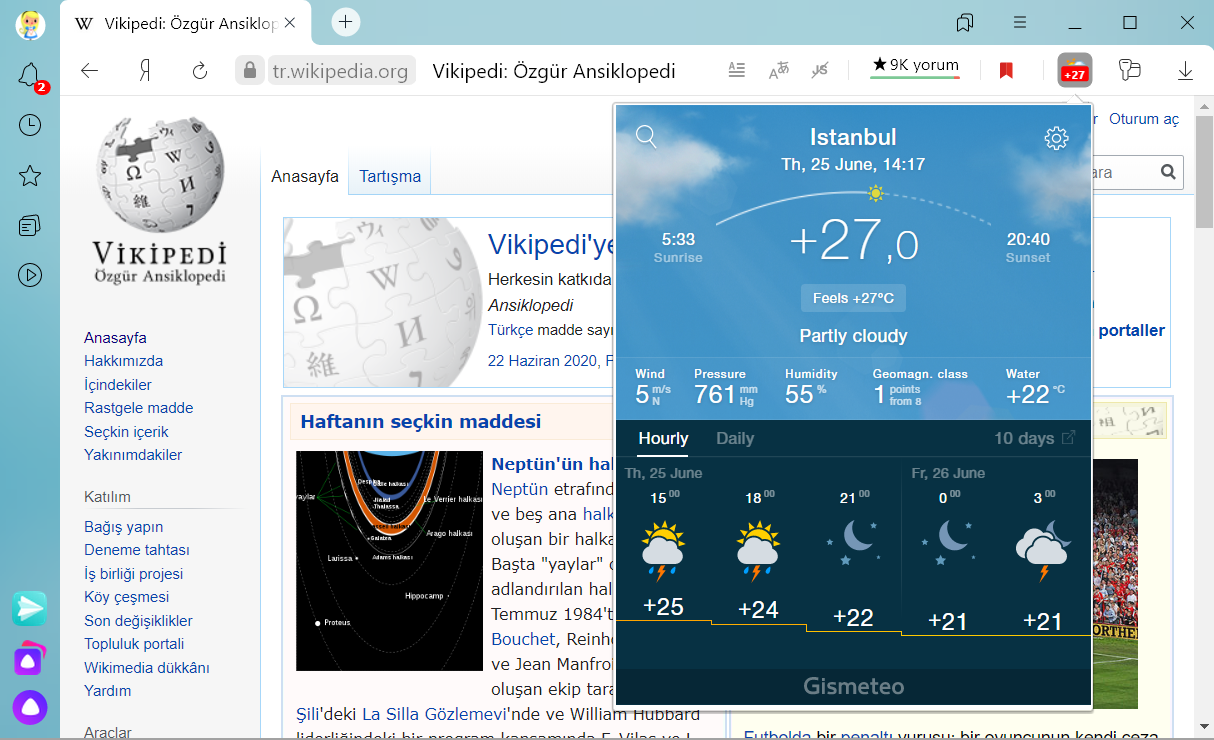Open Gismeteo footer link
The image size is (1214, 740).
click(853, 687)
